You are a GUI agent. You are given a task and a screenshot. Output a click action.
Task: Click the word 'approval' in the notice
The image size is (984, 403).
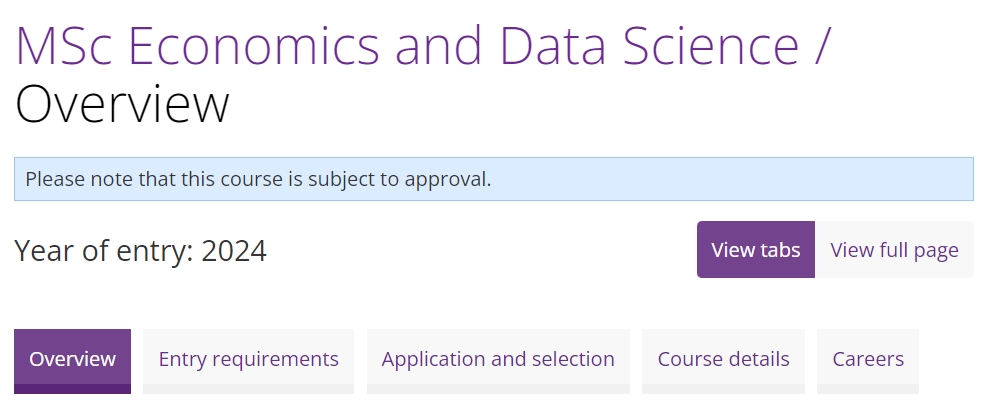click(x=452, y=180)
